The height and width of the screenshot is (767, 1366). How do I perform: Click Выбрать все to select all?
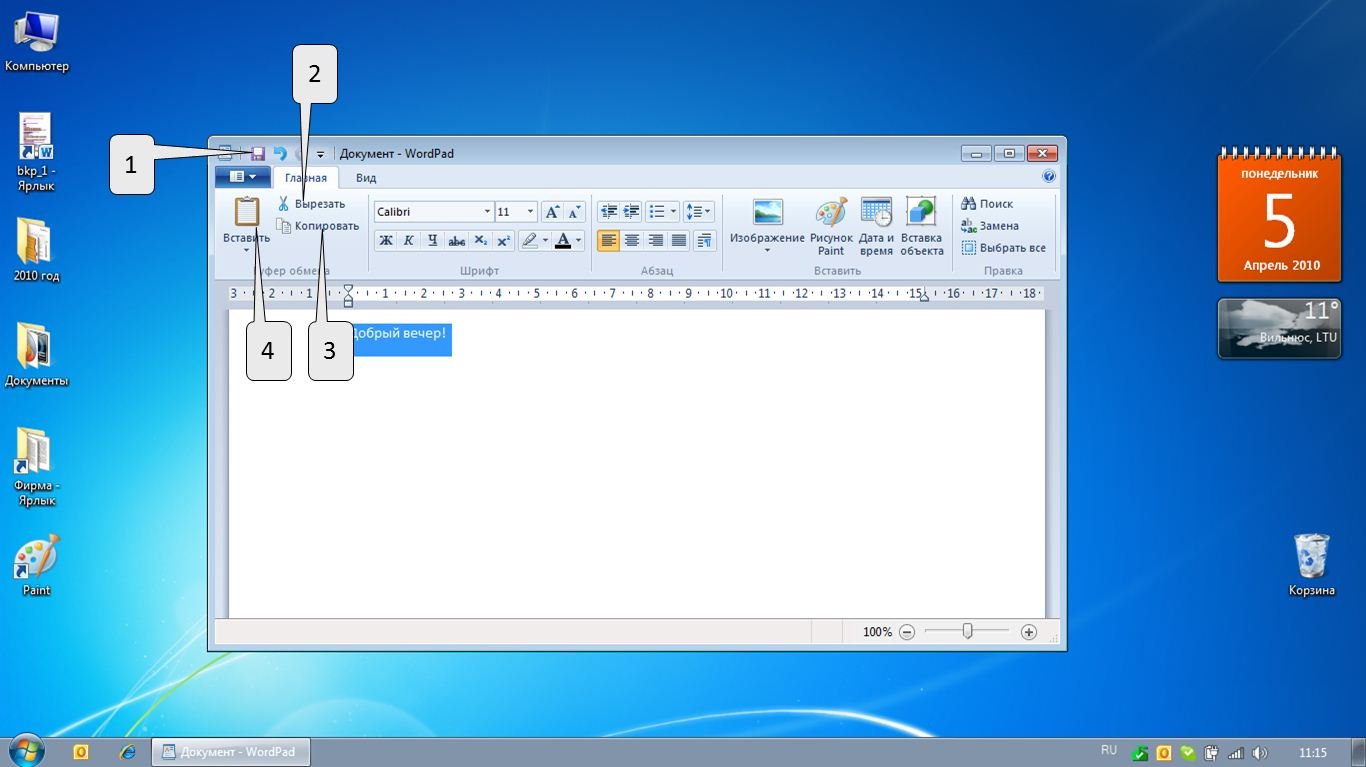click(1004, 248)
